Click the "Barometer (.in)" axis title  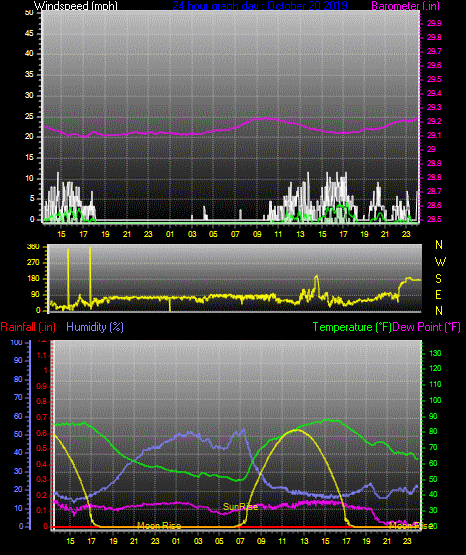(405, 6)
